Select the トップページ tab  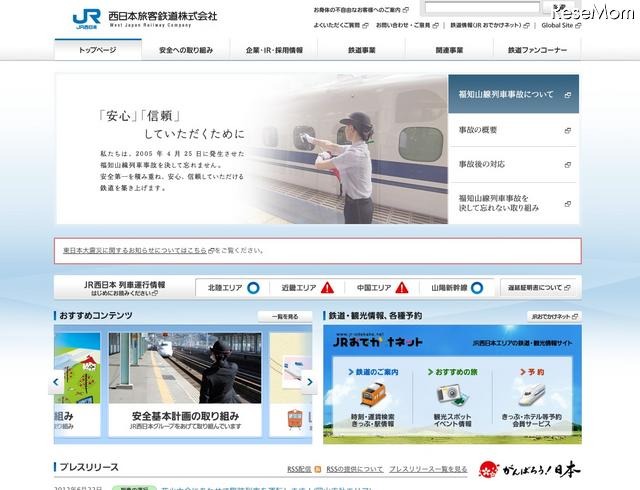[98, 50]
